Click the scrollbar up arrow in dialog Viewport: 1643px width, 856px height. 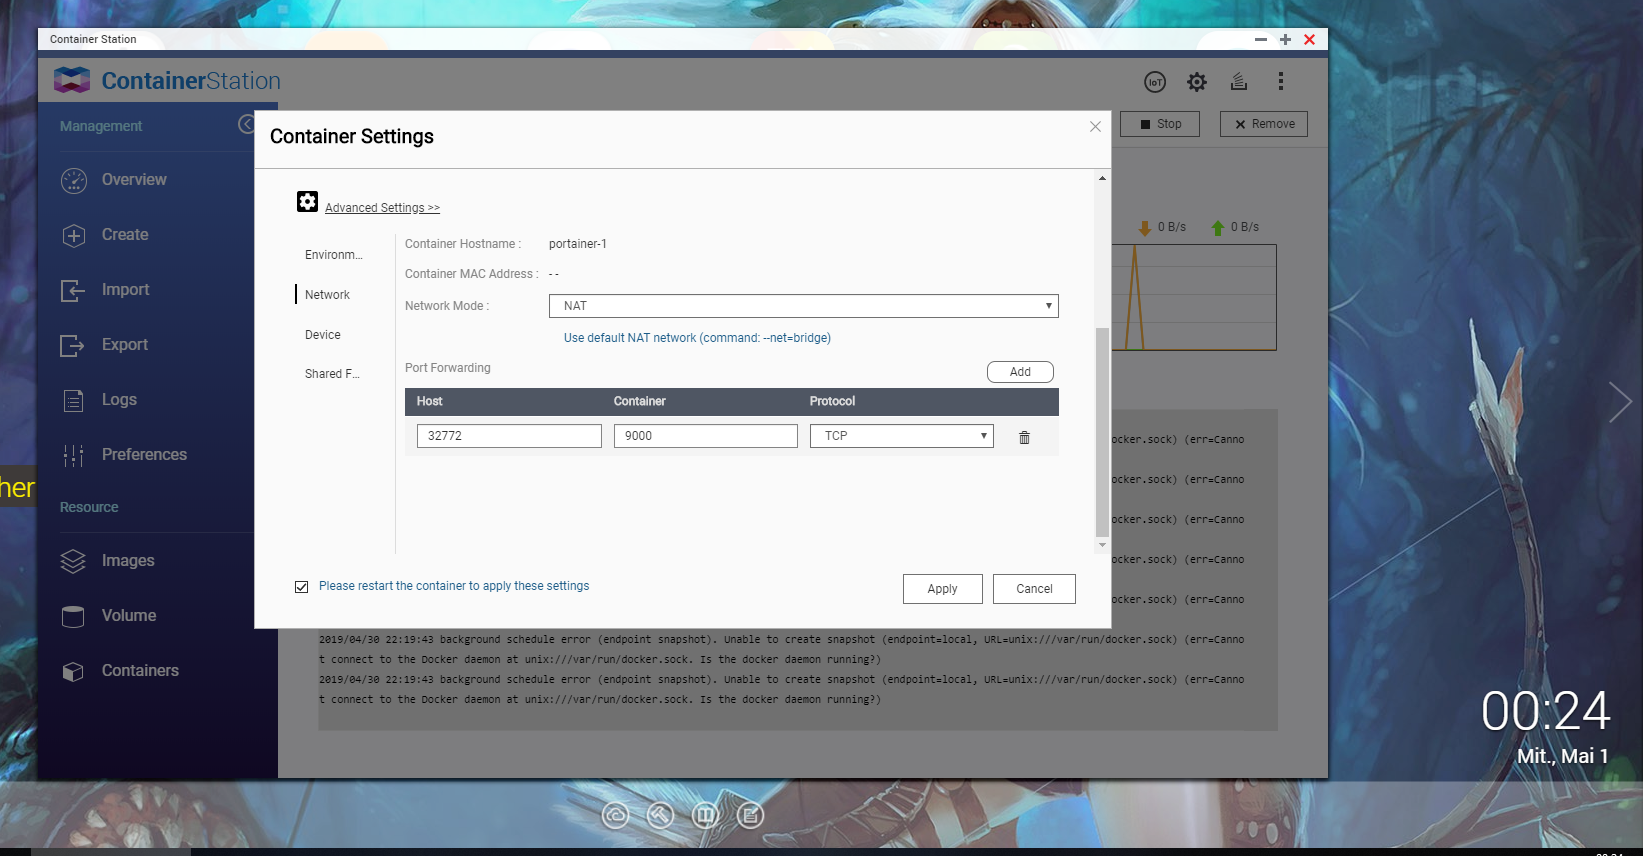point(1102,178)
